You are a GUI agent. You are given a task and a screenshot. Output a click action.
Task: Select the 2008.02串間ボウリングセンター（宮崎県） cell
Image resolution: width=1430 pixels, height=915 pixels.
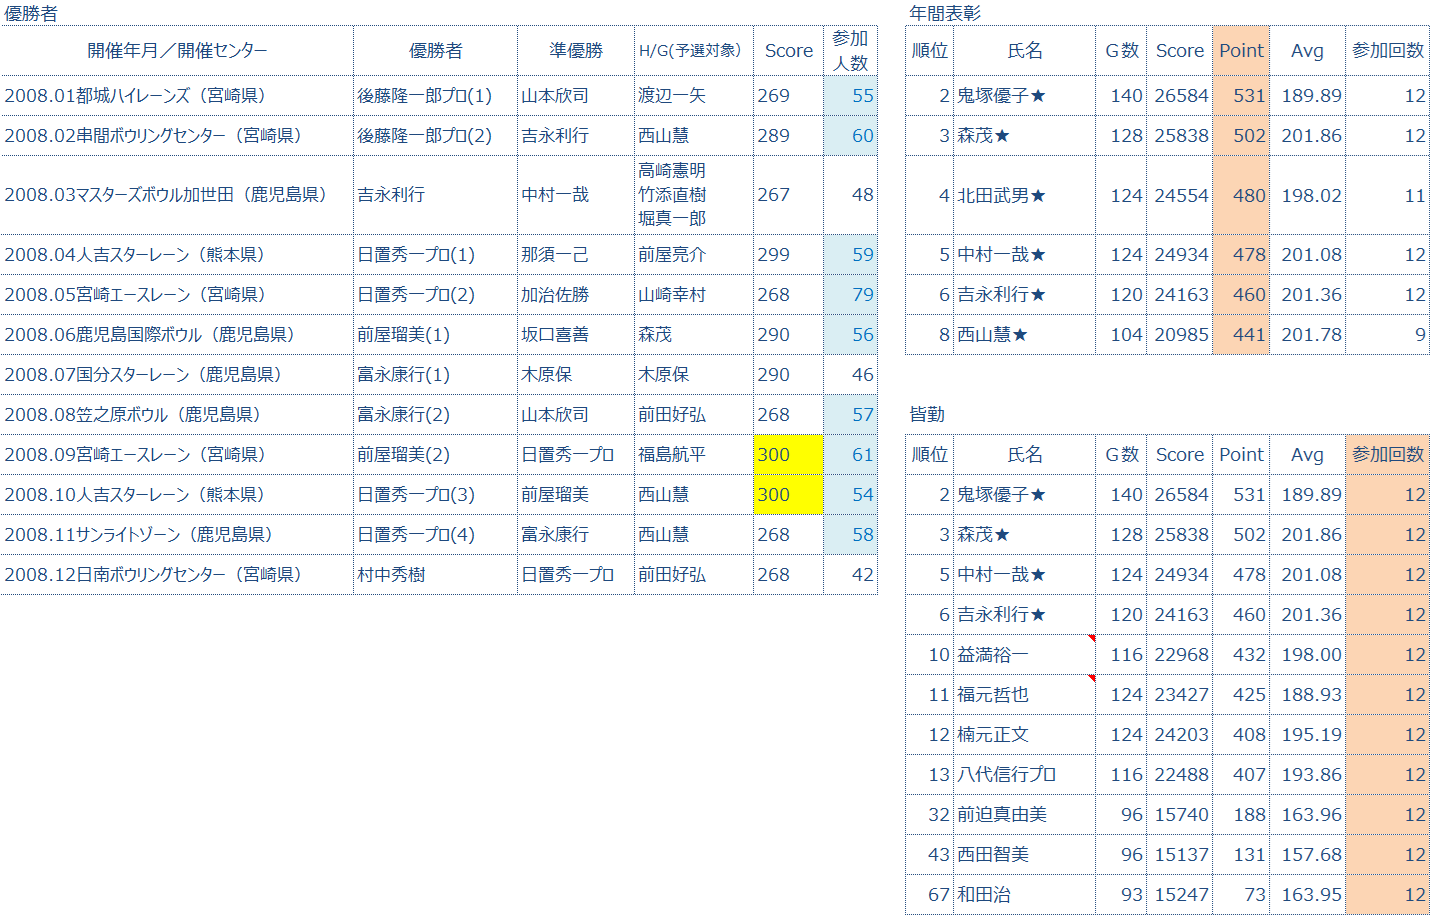tap(177, 135)
